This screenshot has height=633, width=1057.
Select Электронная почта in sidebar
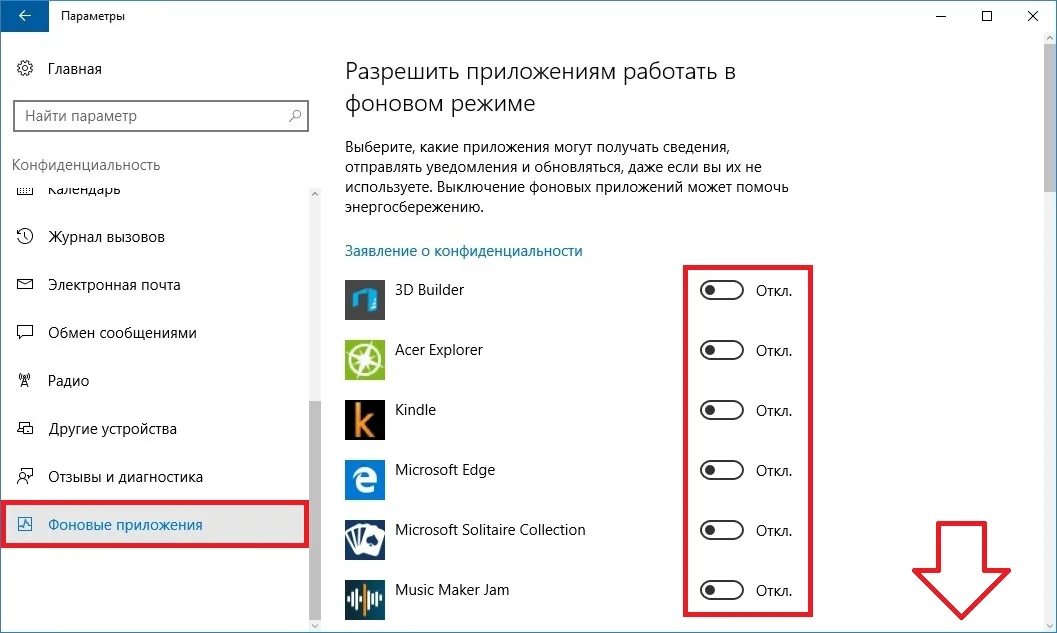point(114,284)
